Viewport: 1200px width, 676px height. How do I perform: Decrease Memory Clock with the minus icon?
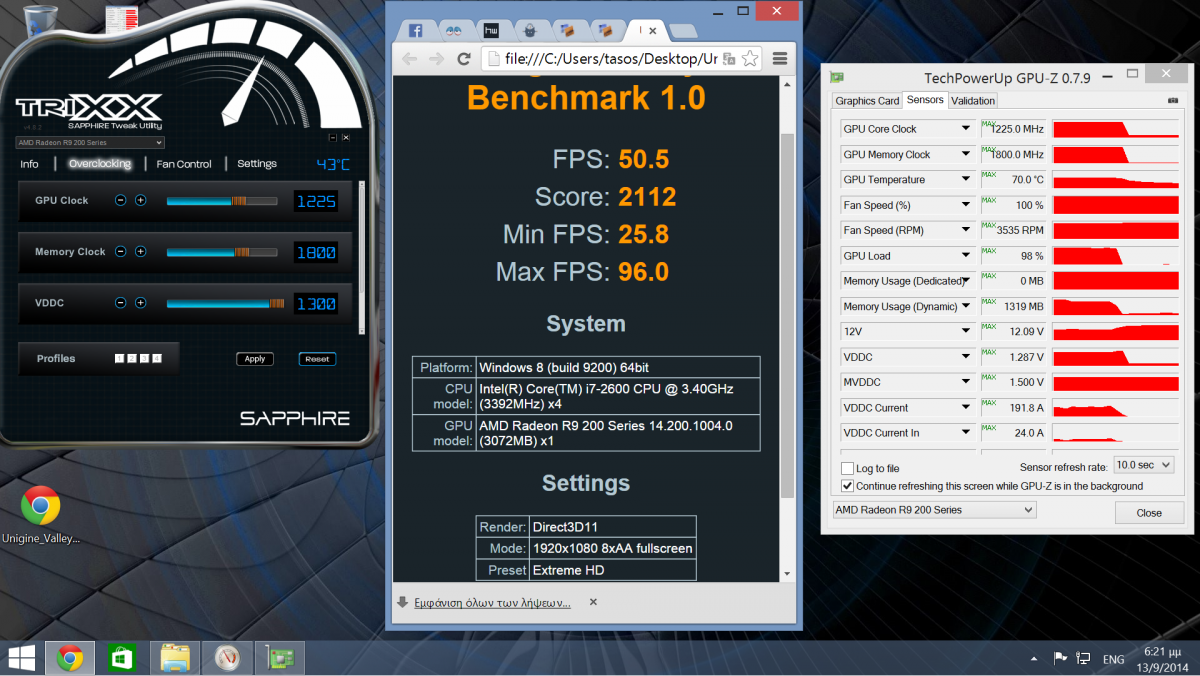[121, 251]
